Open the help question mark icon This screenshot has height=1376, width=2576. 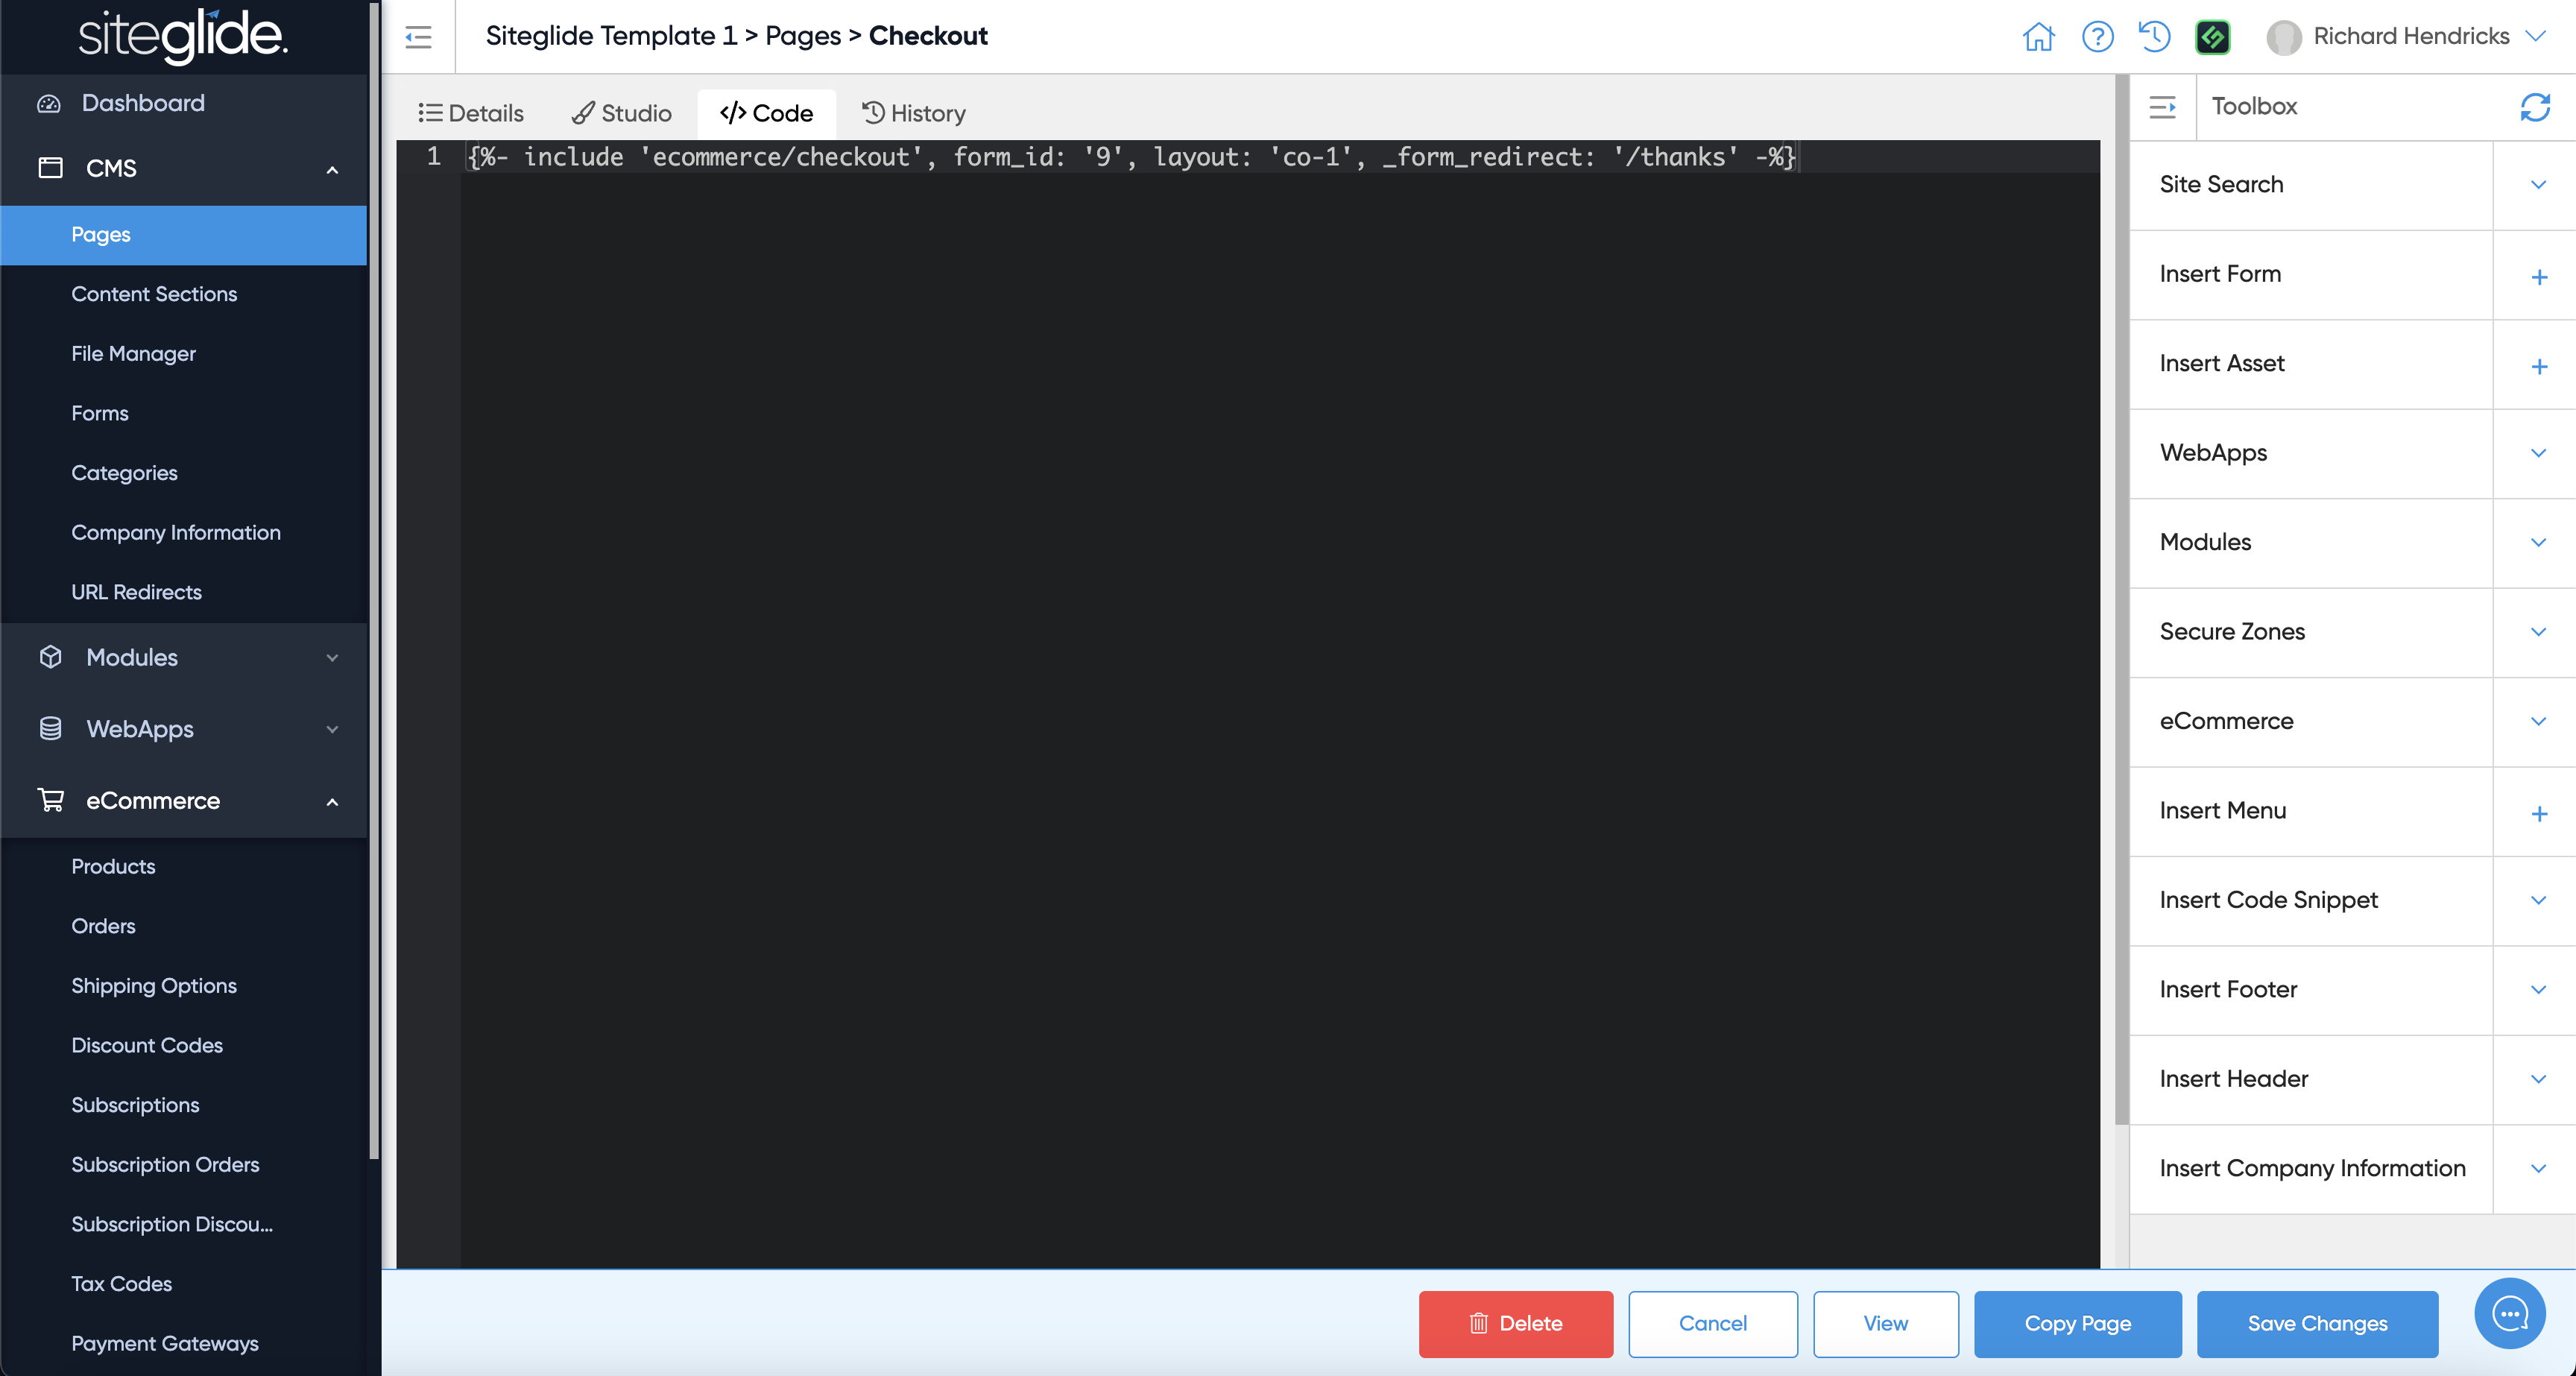pos(2097,37)
